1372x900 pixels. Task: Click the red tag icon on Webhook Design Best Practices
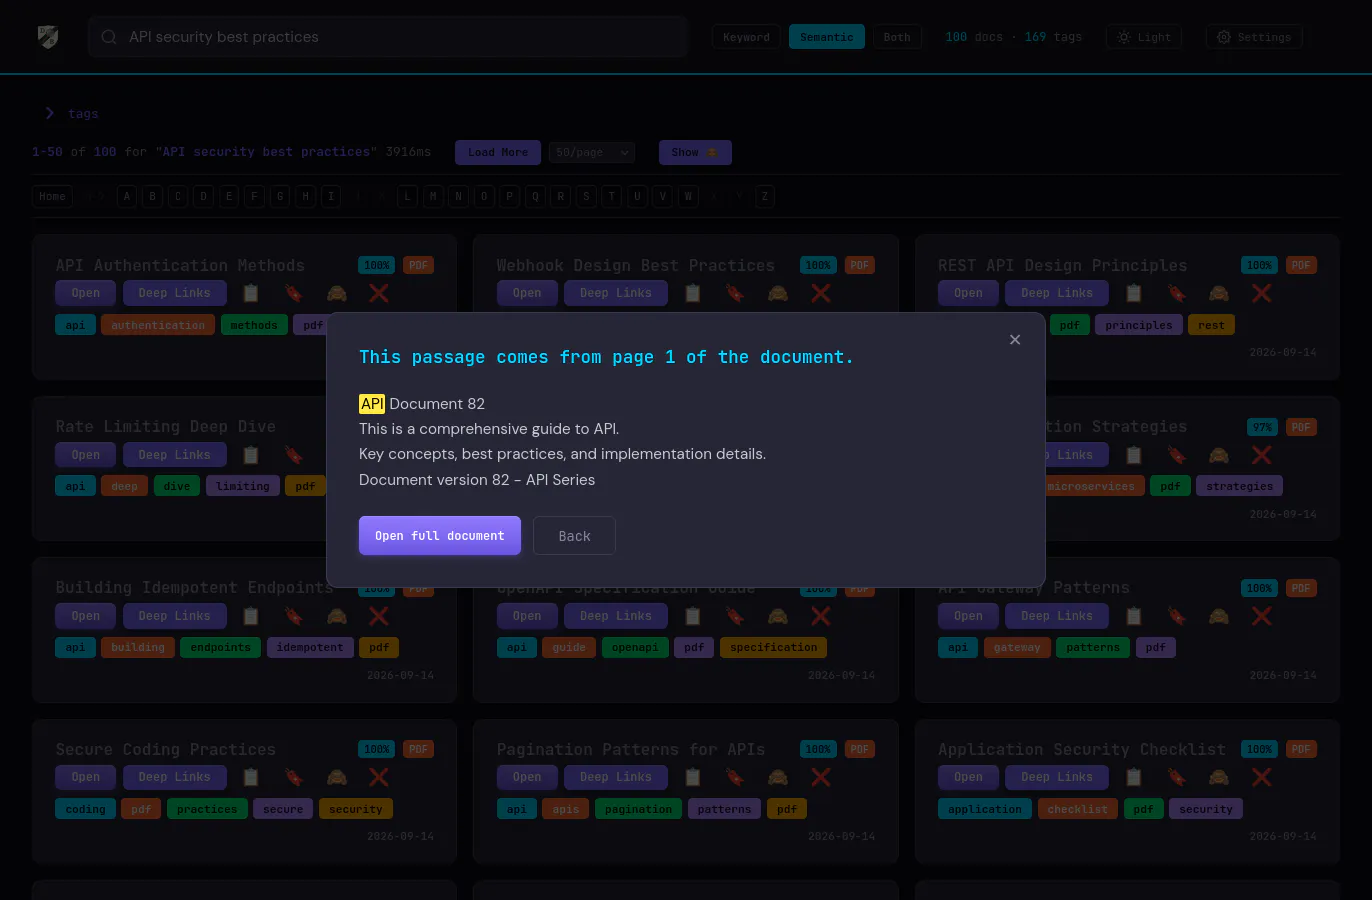coord(735,293)
